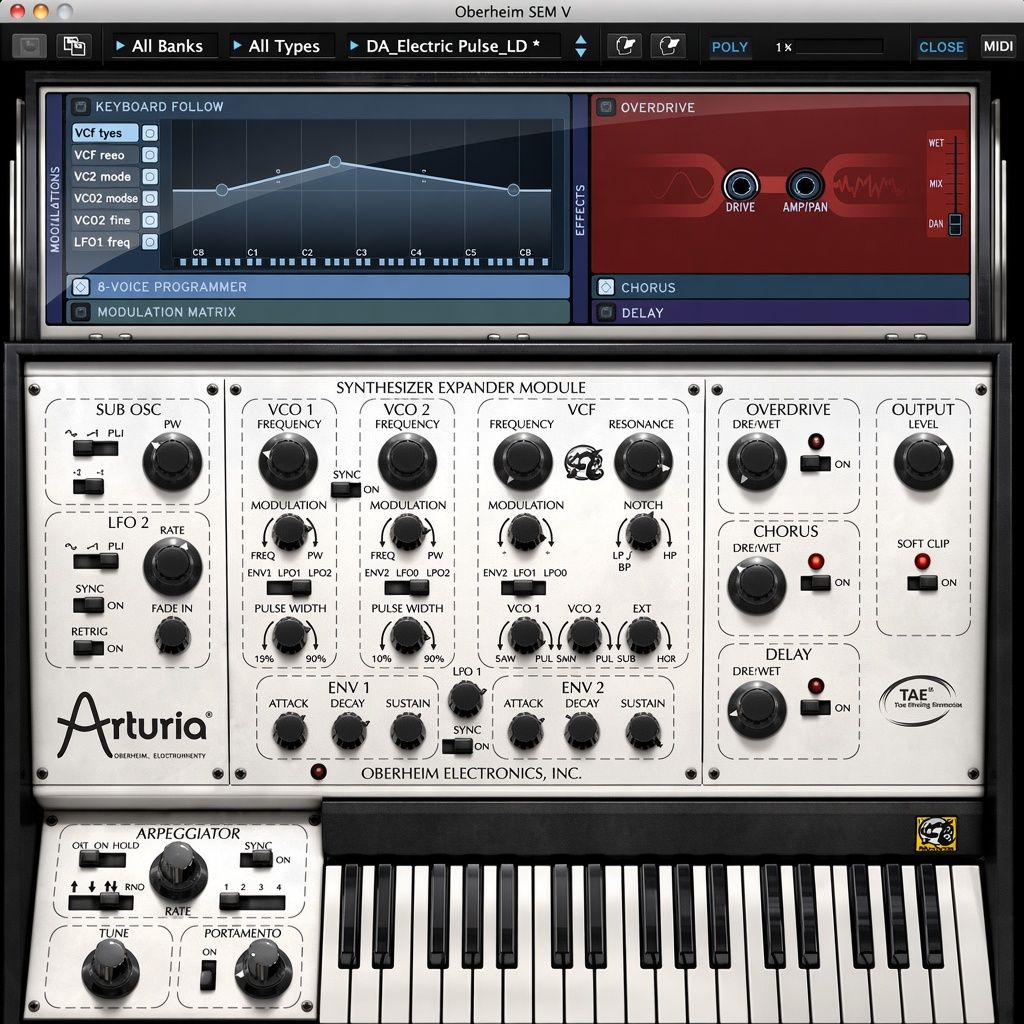Toggle the Arpeggiator SYNC switch
1024x1024 pixels.
tap(256, 859)
